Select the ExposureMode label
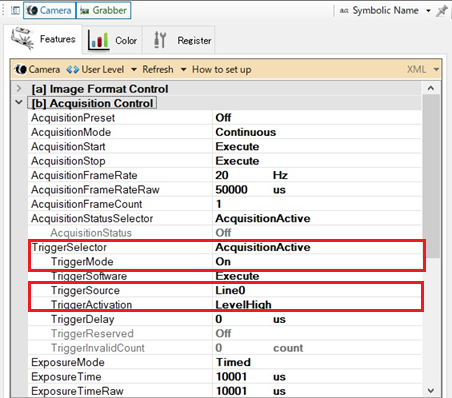 coord(68,362)
